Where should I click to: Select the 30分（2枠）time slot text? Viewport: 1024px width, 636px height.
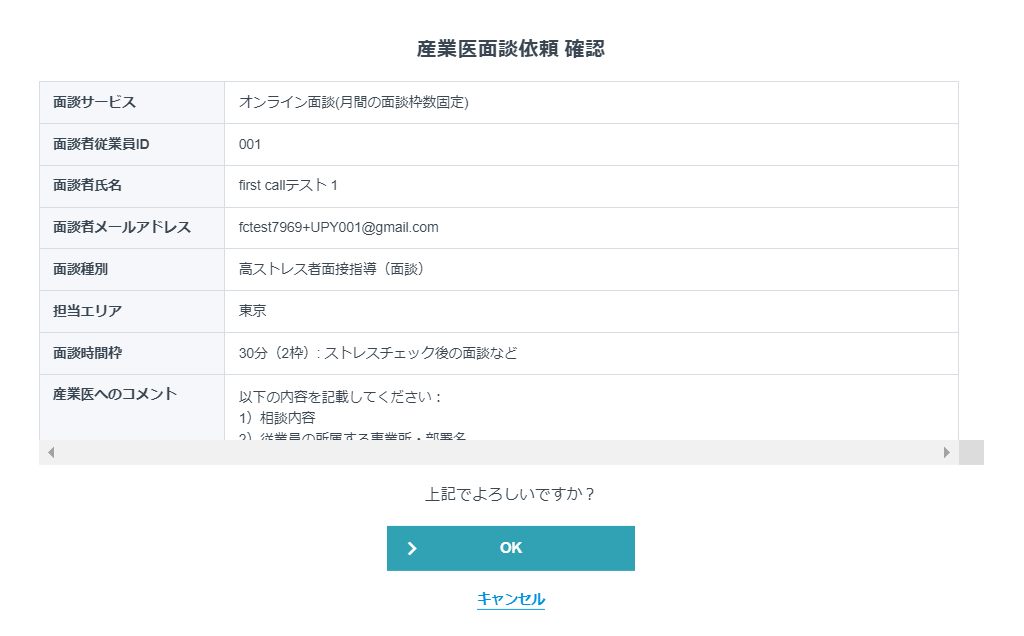[377, 353]
